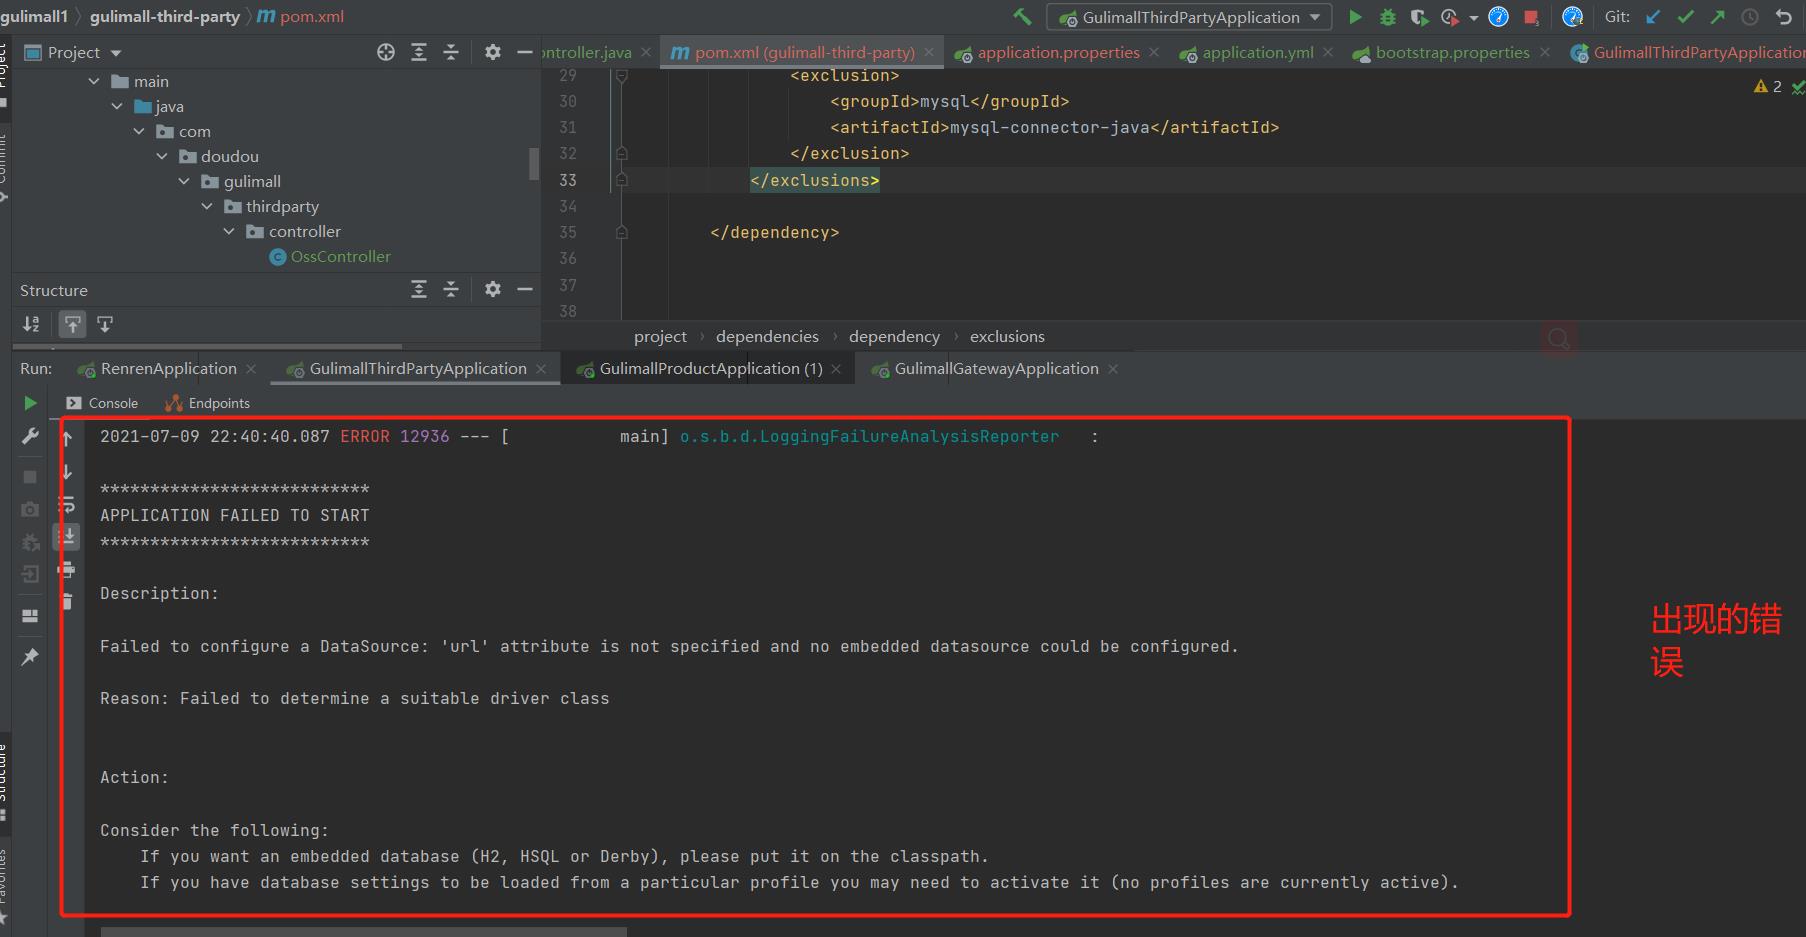The image size is (1806, 937).
Task: Click 'dependencies' breadcrumb
Action: (767, 337)
